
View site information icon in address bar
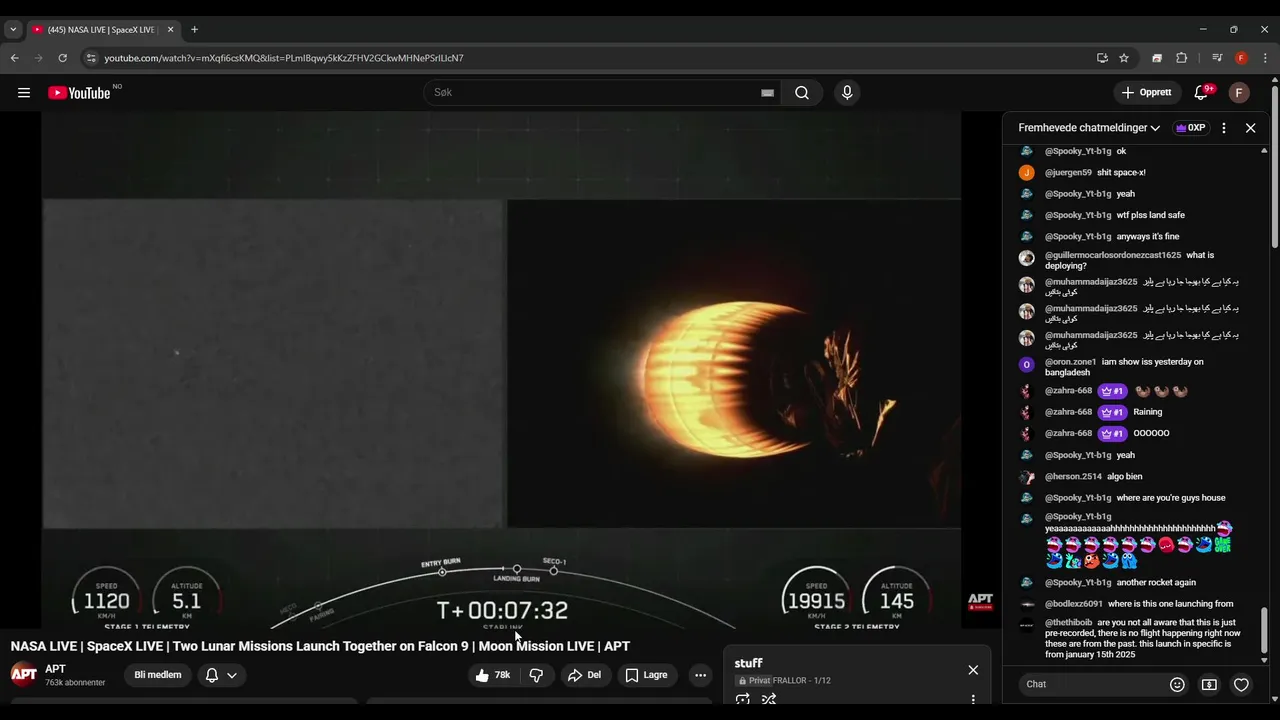(x=92, y=58)
